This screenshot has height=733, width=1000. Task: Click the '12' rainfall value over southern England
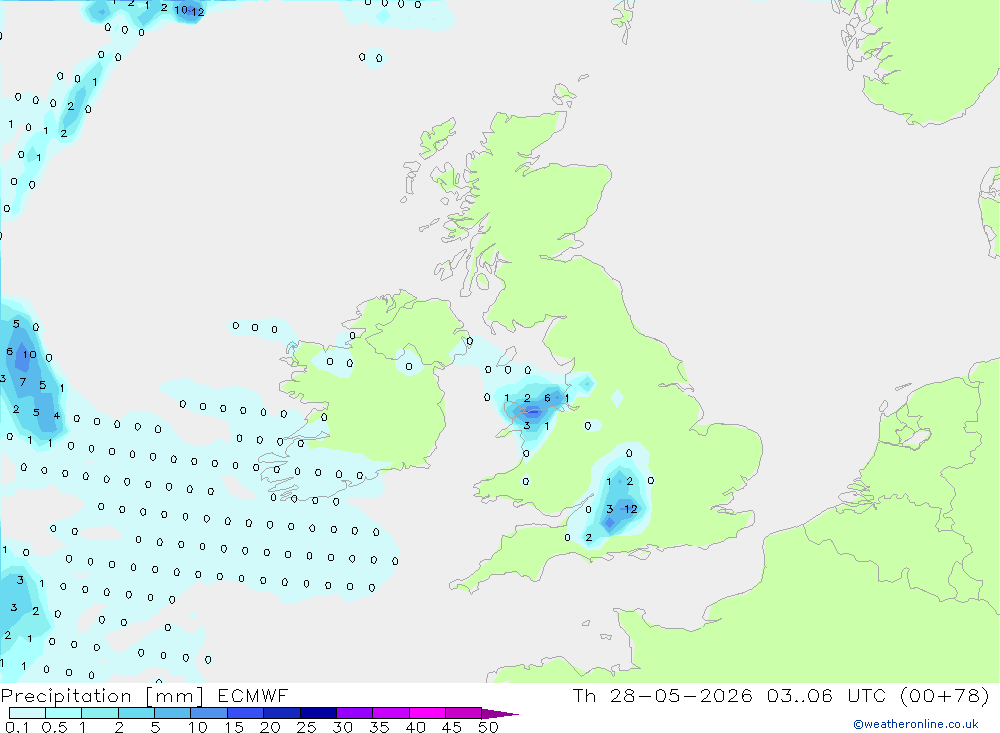[x=631, y=509]
